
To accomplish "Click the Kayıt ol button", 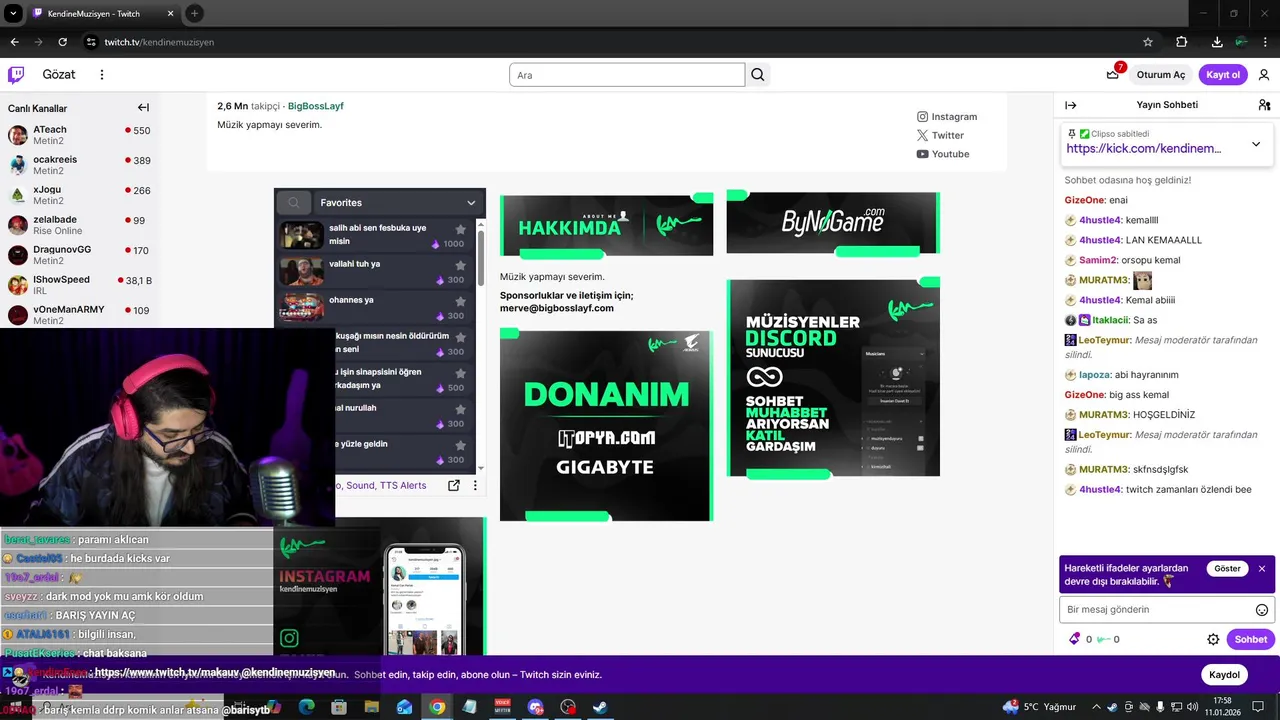I will click(x=1223, y=75).
